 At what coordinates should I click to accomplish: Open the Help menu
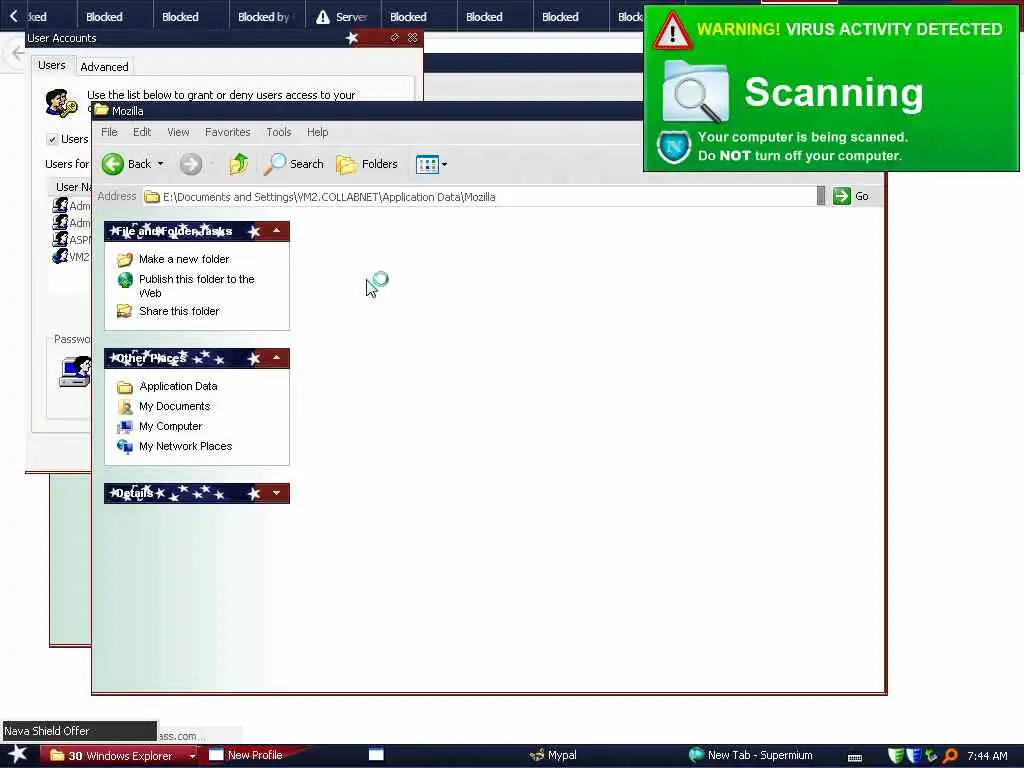pyautogui.click(x=317, y=132)
